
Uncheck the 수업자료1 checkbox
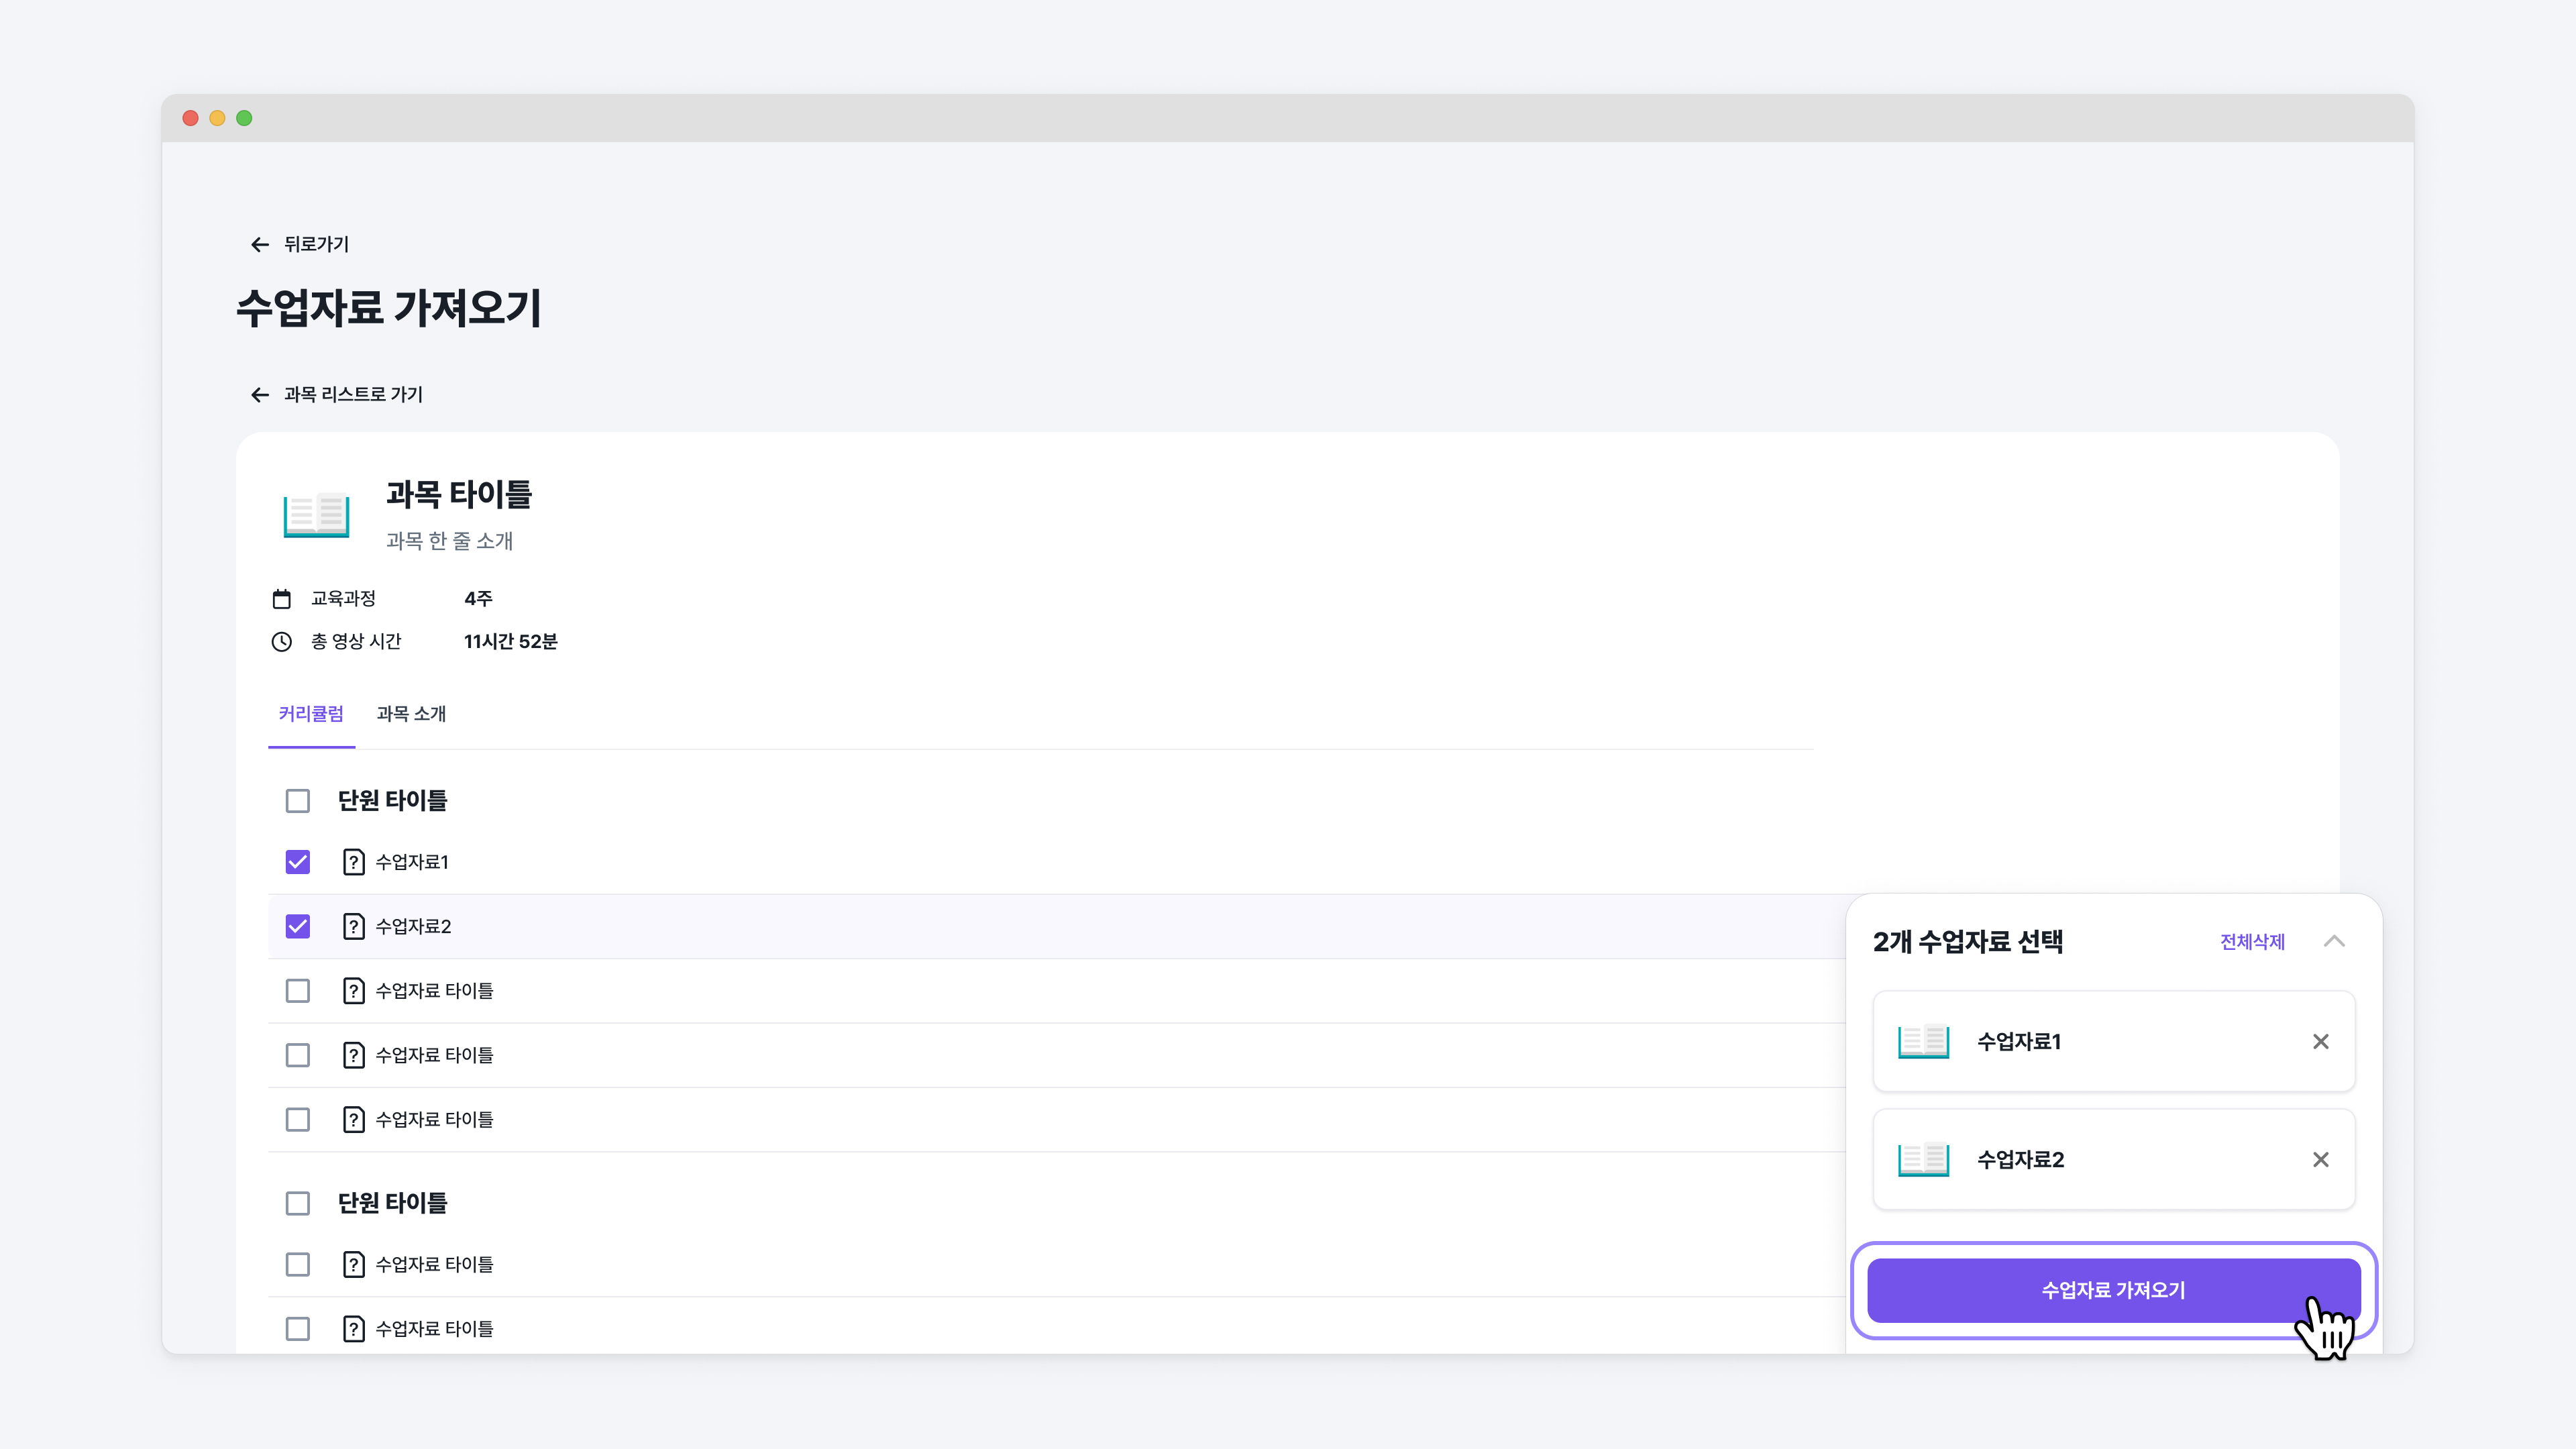coord(298,862)
